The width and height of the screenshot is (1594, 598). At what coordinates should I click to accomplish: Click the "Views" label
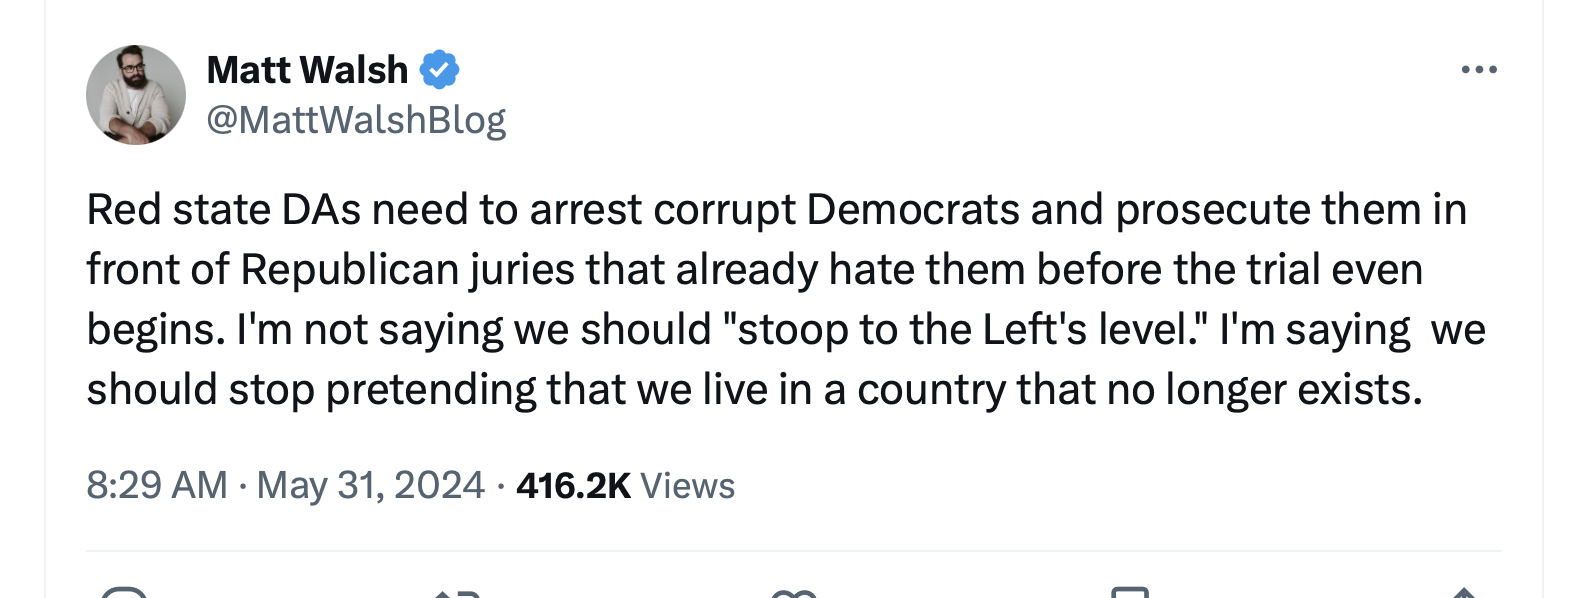coord(688,485)
